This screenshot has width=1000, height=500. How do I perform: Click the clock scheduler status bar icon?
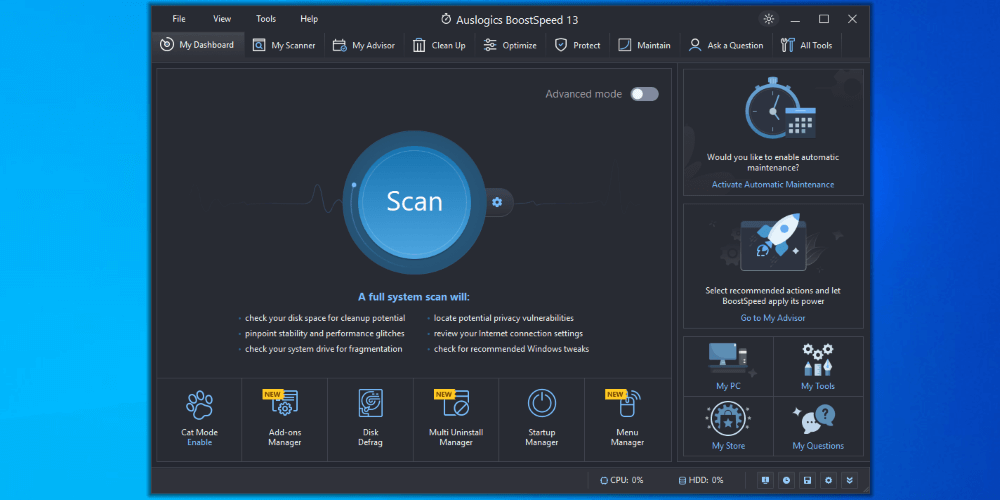(787, 480)
